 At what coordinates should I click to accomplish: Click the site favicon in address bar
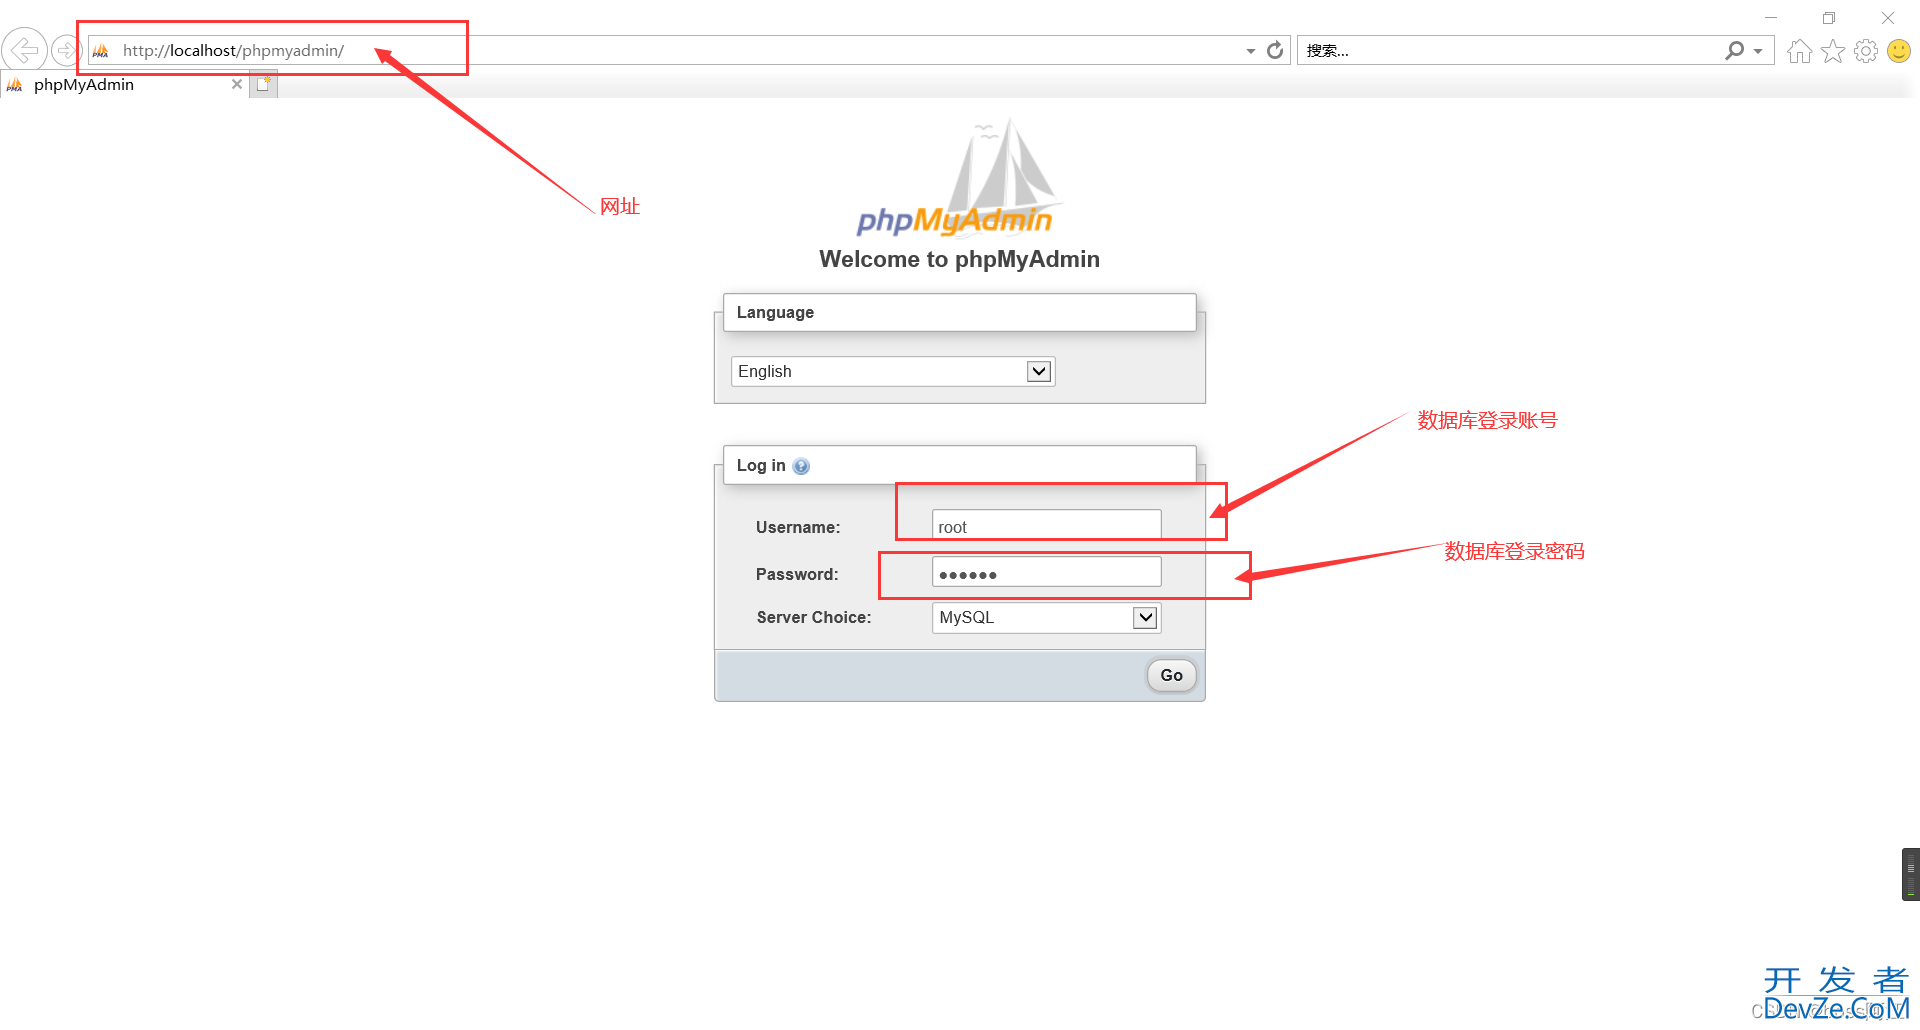[x=101, y=51]
